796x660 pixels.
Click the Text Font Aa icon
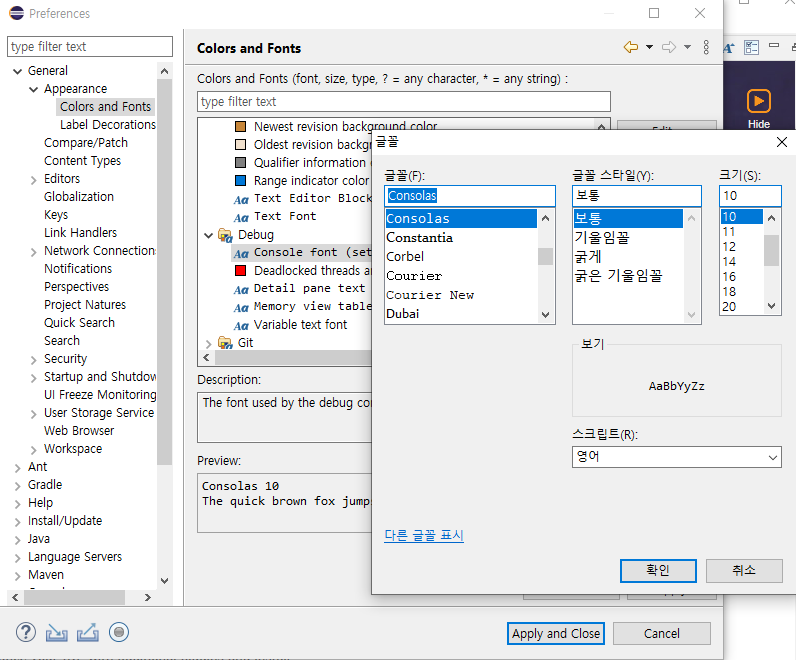pos(241,217)
